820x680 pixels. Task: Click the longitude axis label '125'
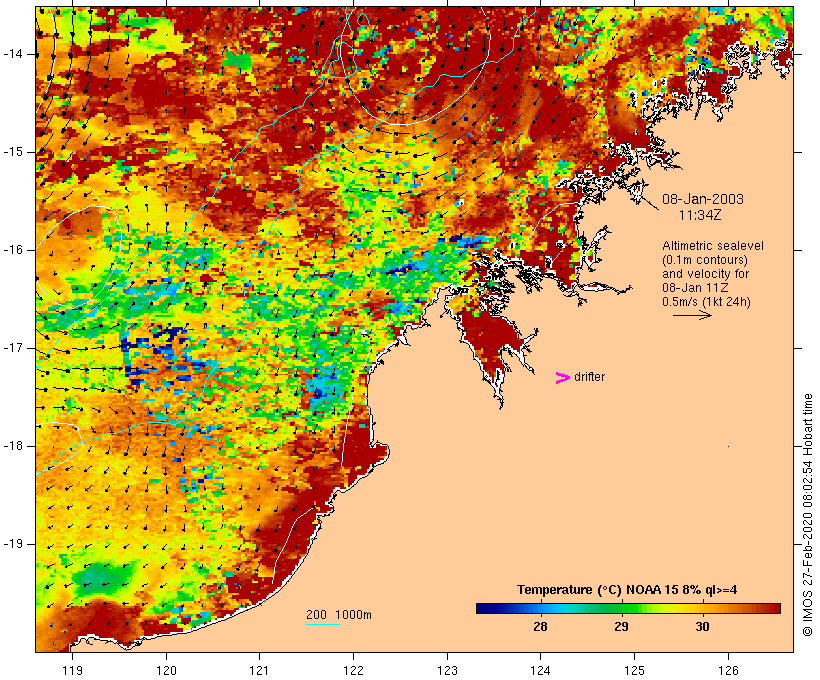click(634, 671)
